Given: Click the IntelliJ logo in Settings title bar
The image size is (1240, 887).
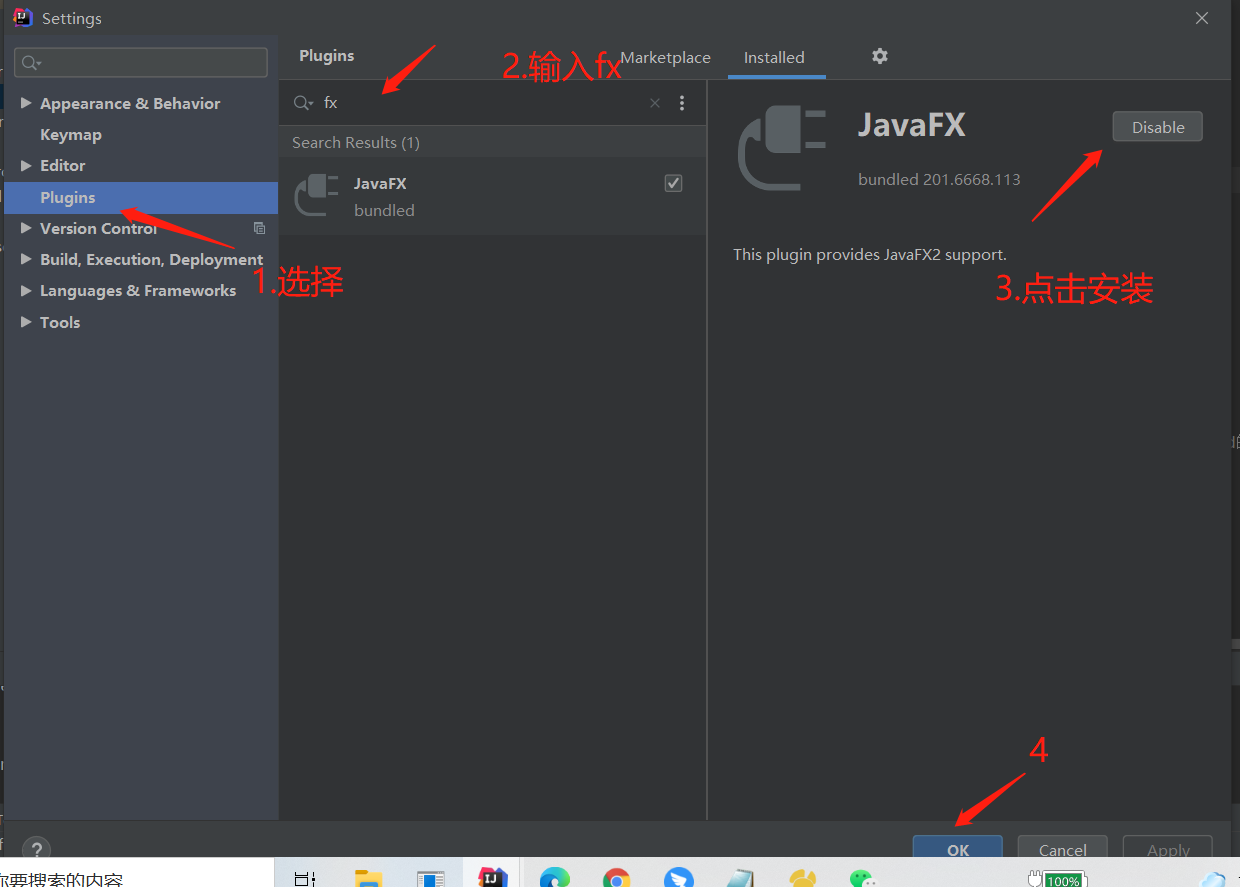Looking at the screenshot, I should pyautogui.click(x=23, y=17).
